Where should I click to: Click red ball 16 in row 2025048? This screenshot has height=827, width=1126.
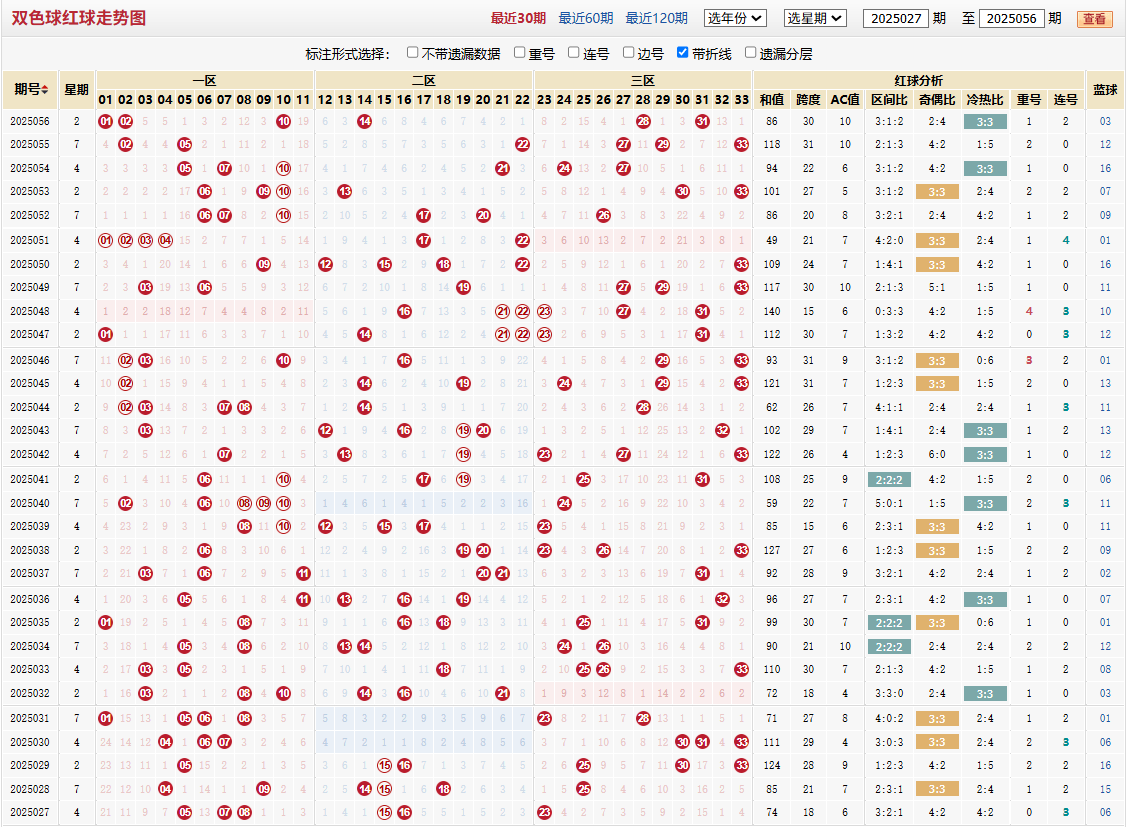click(404, 312)
